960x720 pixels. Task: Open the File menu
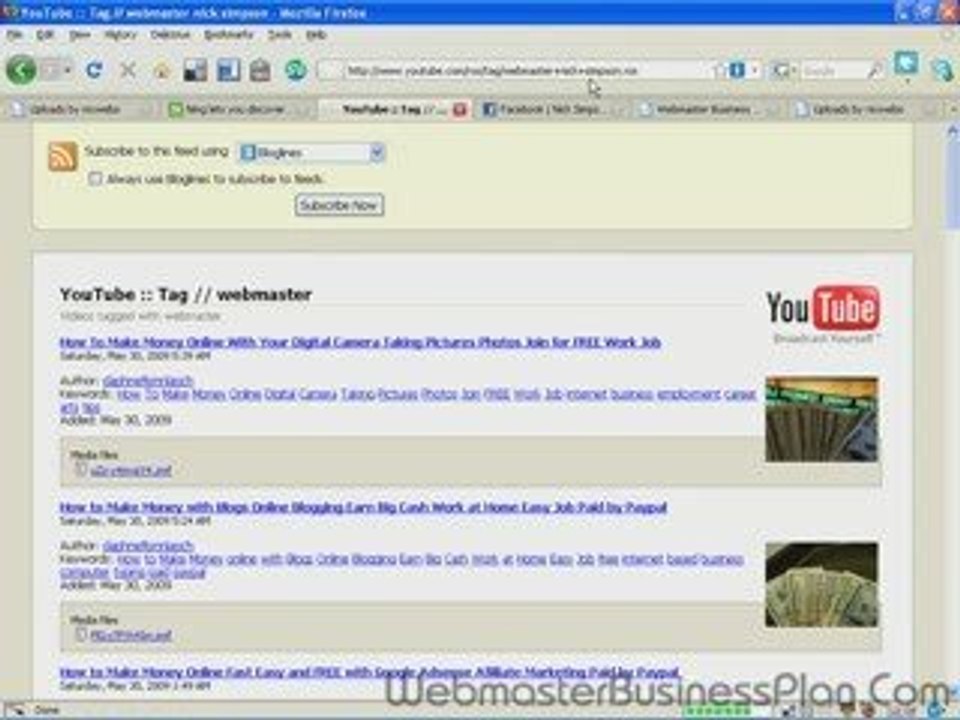14,35
